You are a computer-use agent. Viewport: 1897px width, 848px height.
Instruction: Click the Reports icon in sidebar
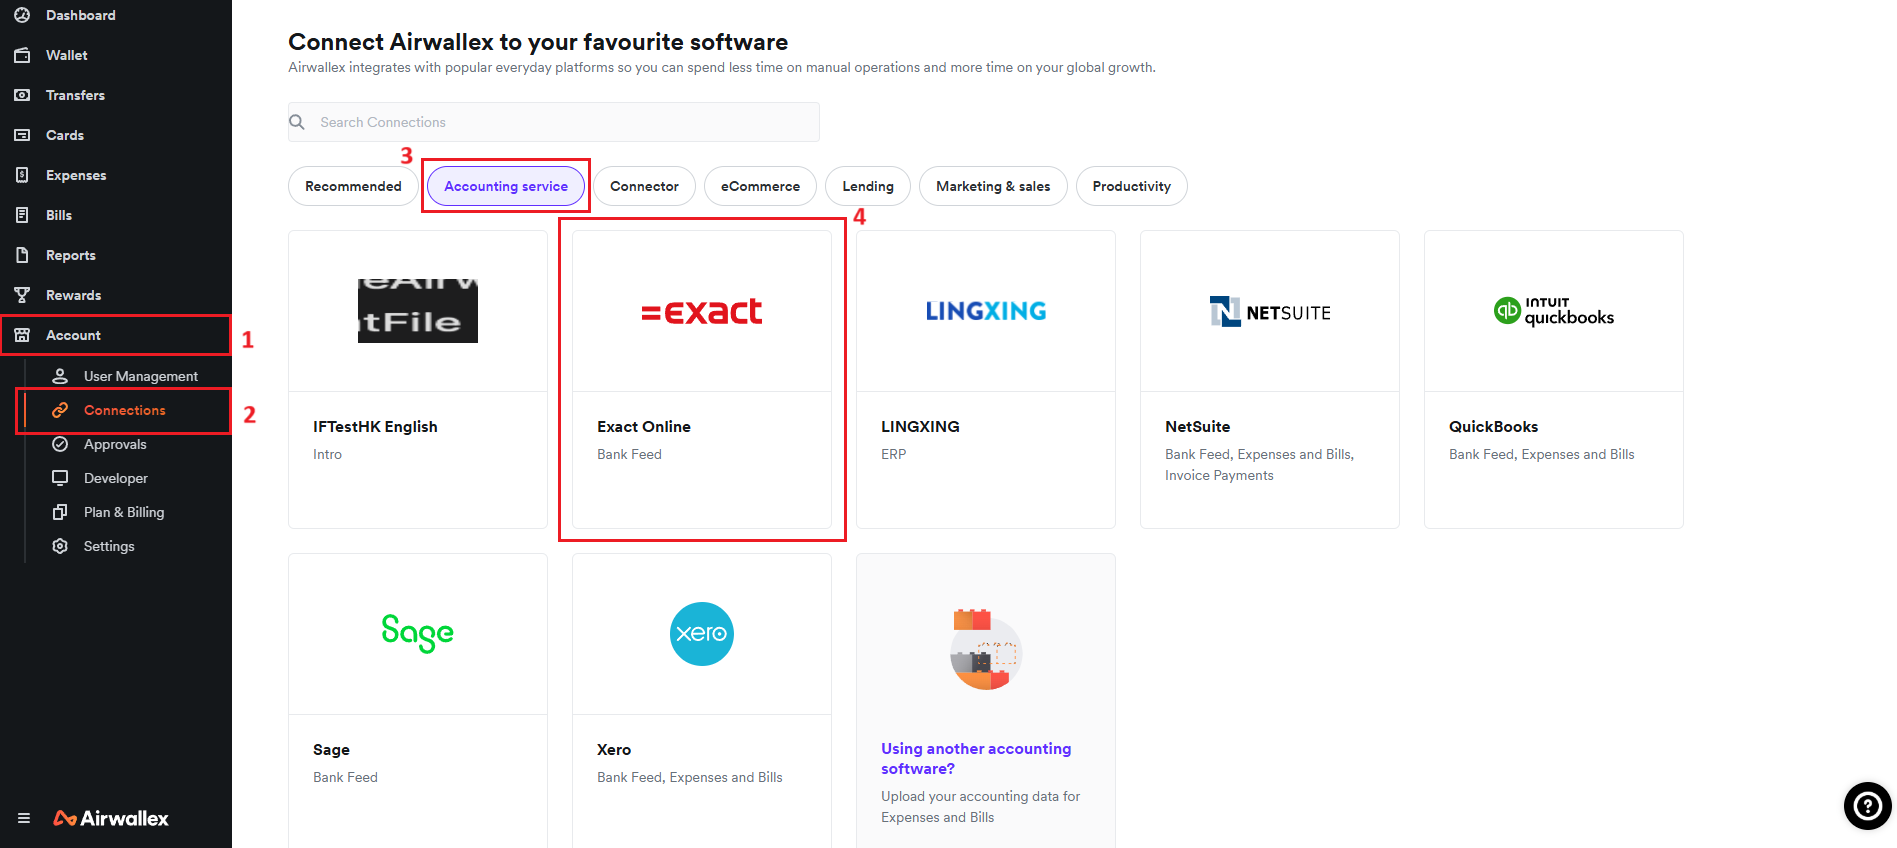coord(22,255)
